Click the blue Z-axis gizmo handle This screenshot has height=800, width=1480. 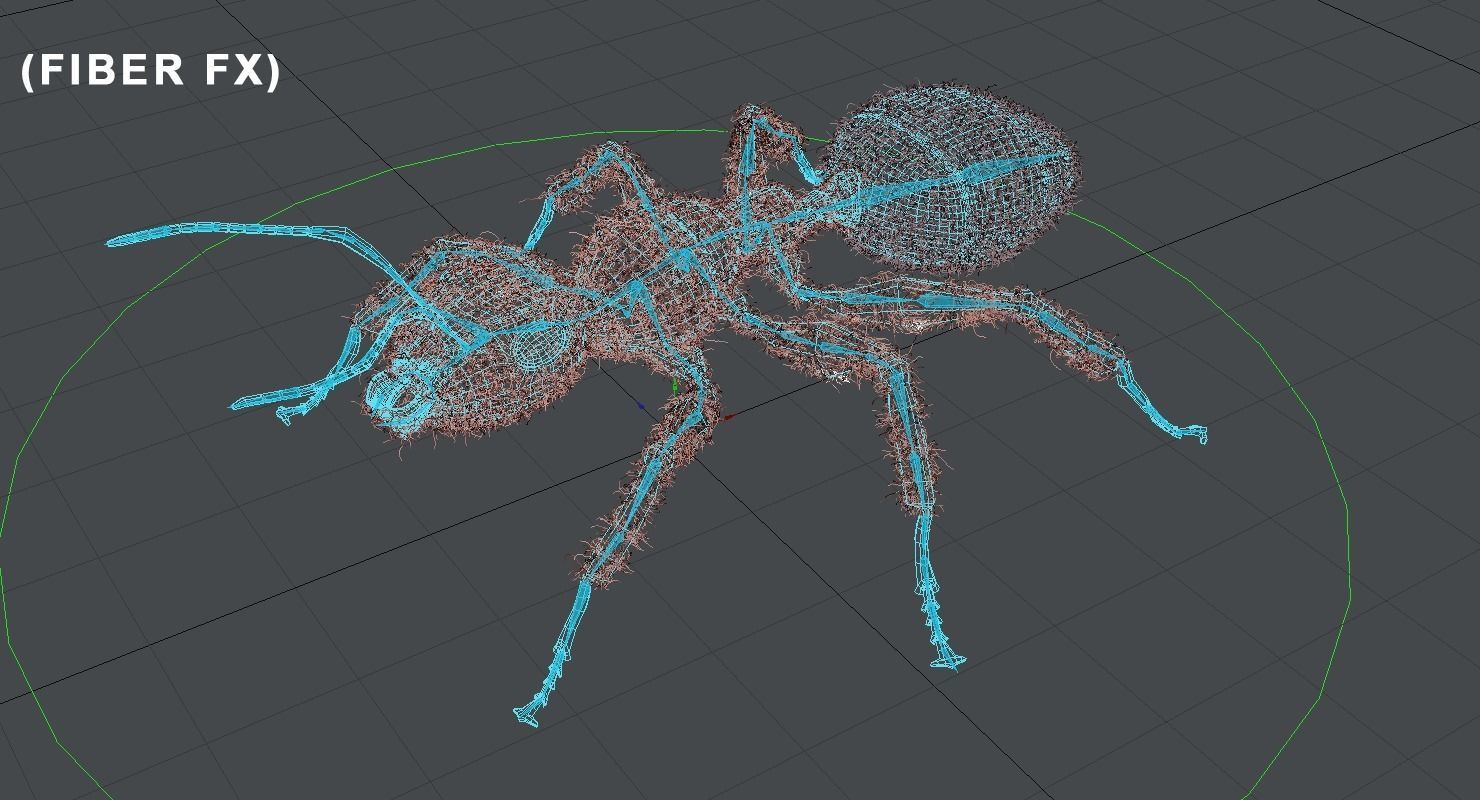641,406
